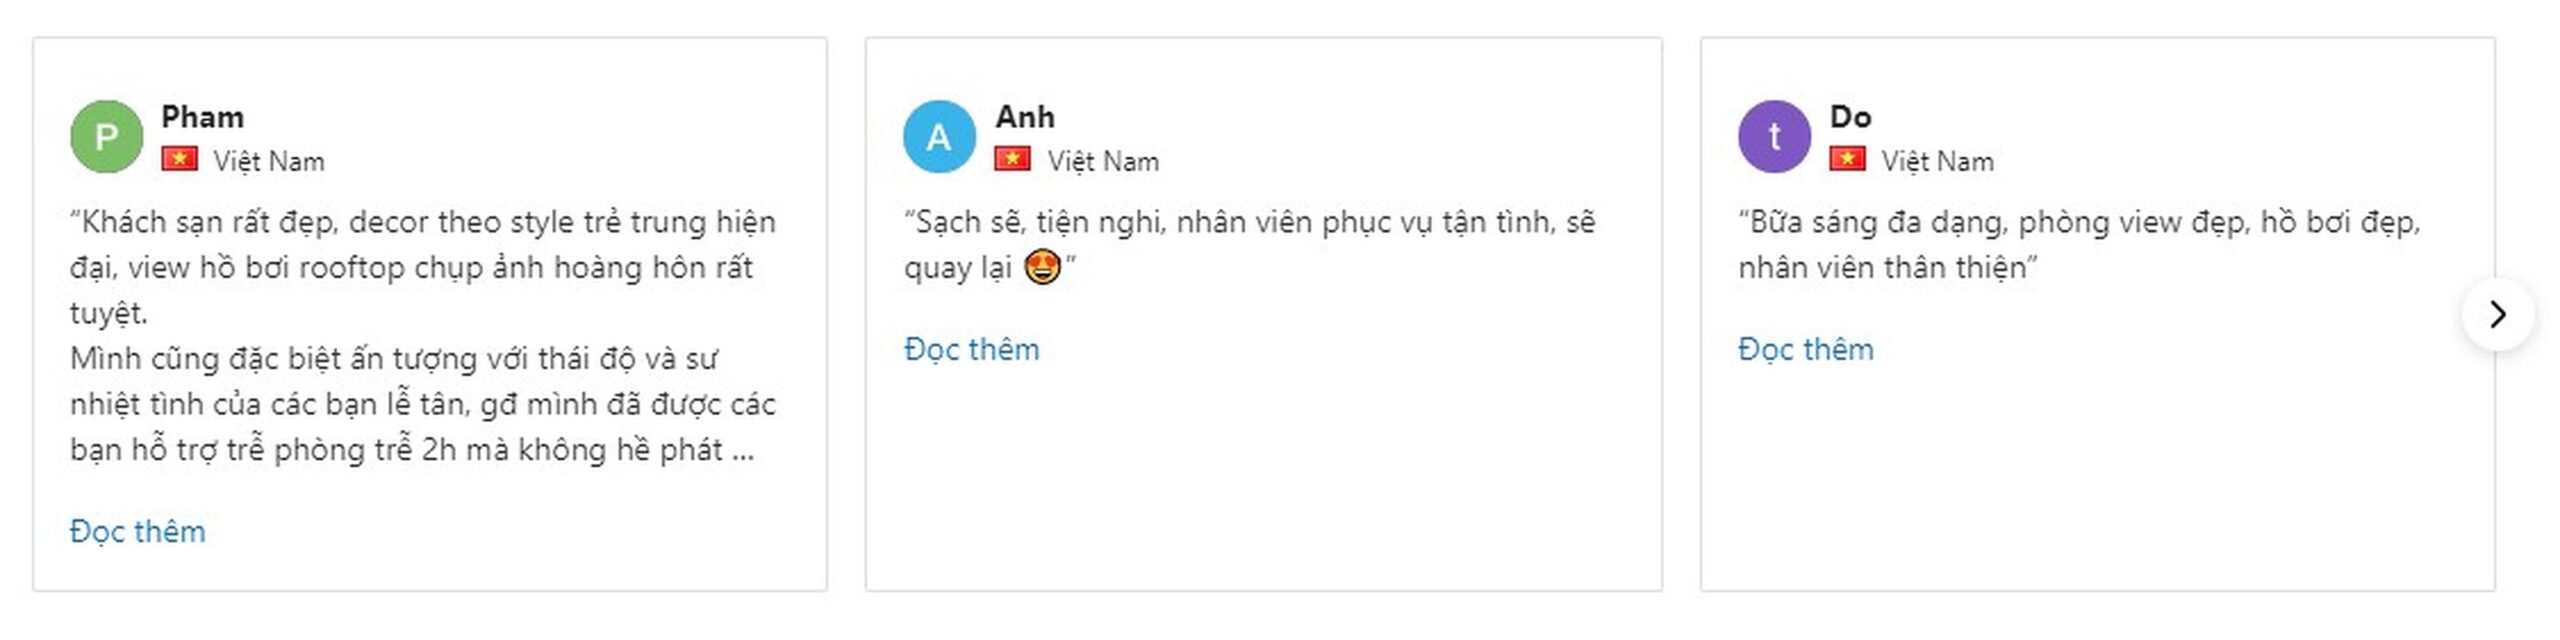Show next reviews with the right arrow
Screen dimensions: 2560x640
tap(2498, 314)
